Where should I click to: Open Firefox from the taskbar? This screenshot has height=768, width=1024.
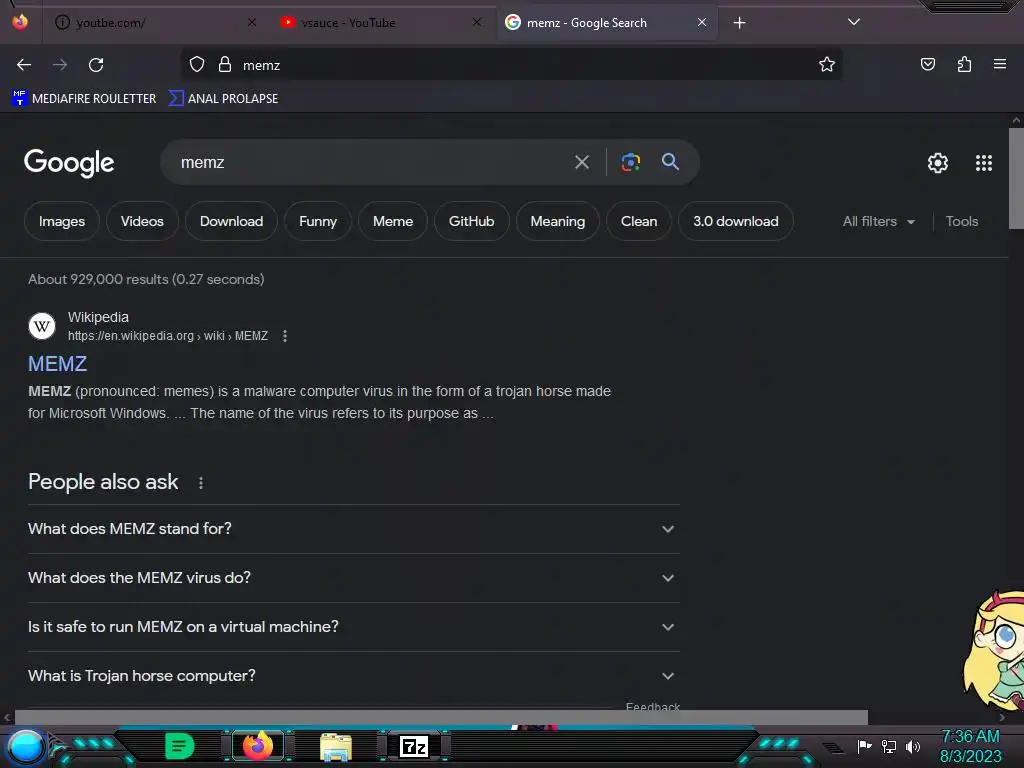coord(258,746)
